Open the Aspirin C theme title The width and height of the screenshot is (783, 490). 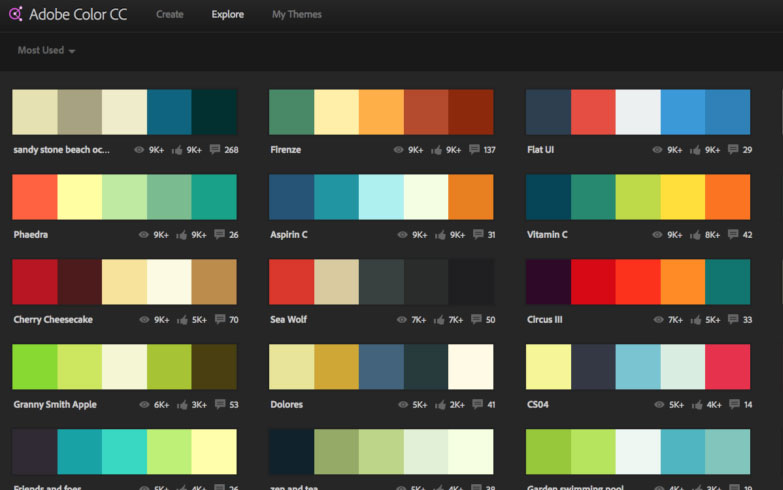pyautogui.click(x=289, y=235)
